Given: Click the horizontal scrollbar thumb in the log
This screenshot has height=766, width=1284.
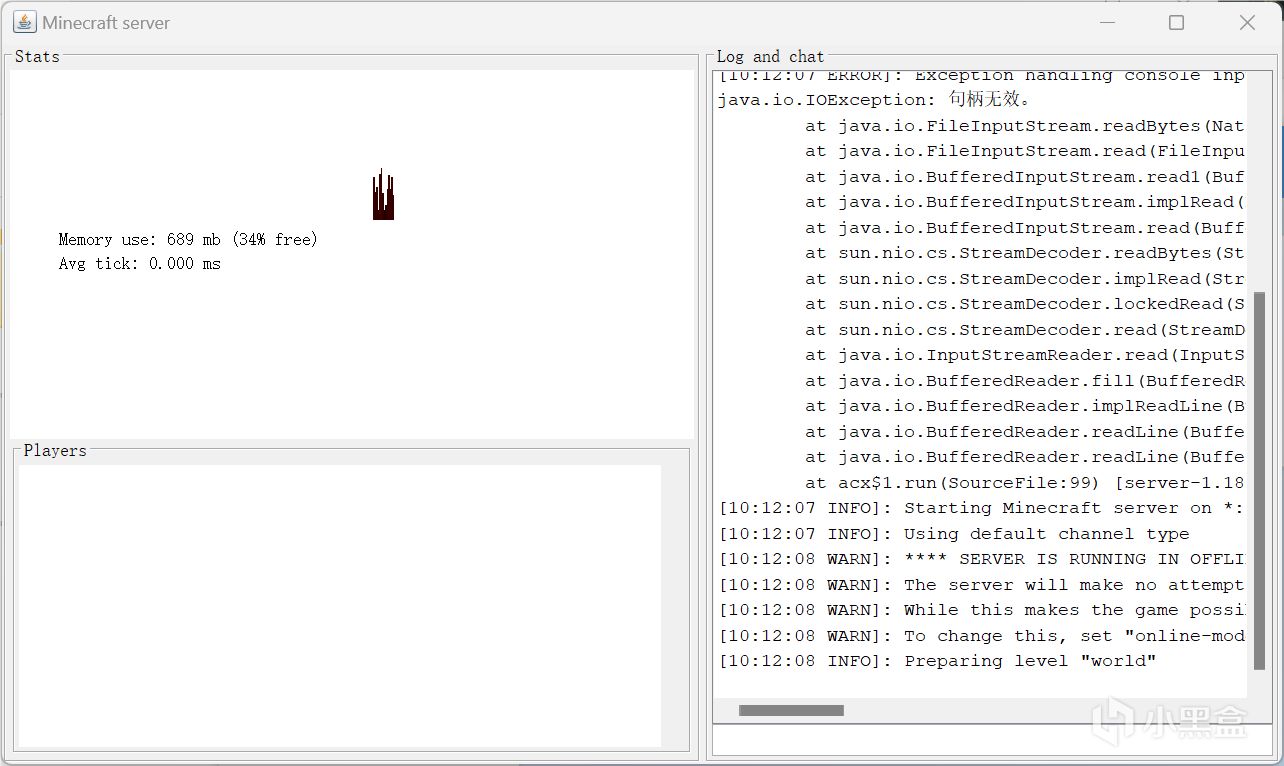Looking at the screenshot, I should click(791, 711).
